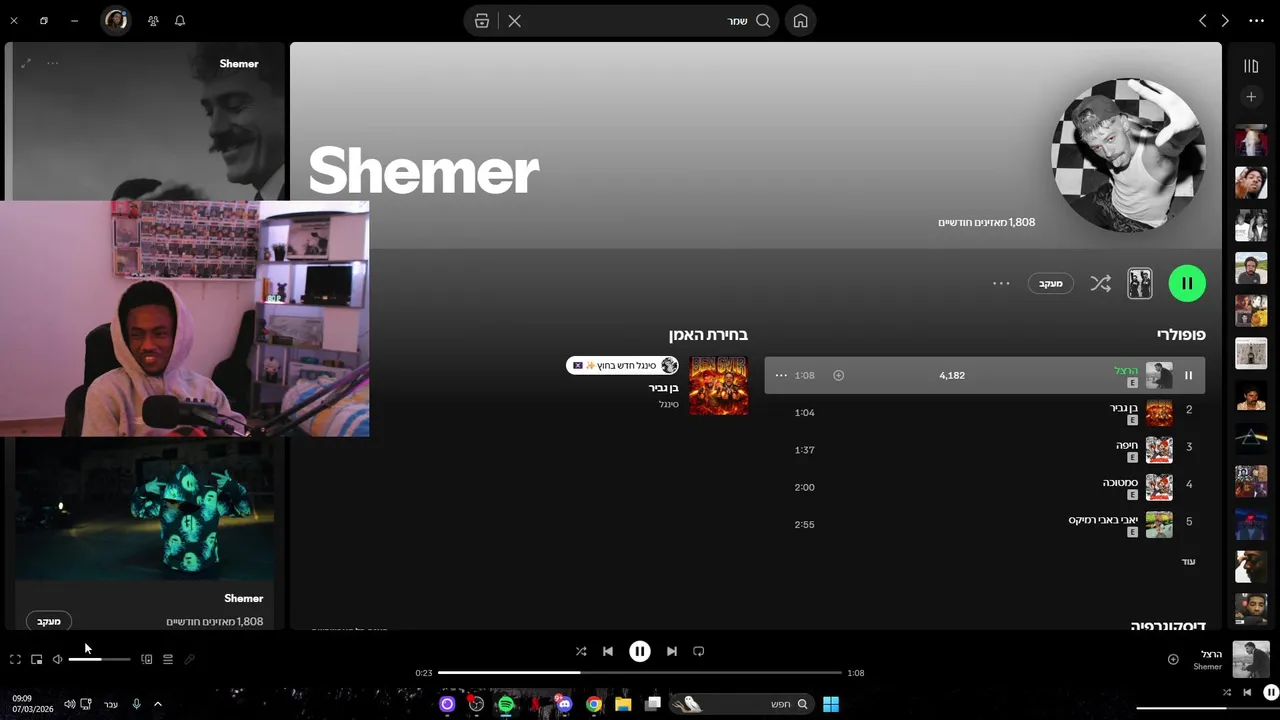1280x720 pixels.
Task: Toggle the miniplayer
Action: point(37,659)
